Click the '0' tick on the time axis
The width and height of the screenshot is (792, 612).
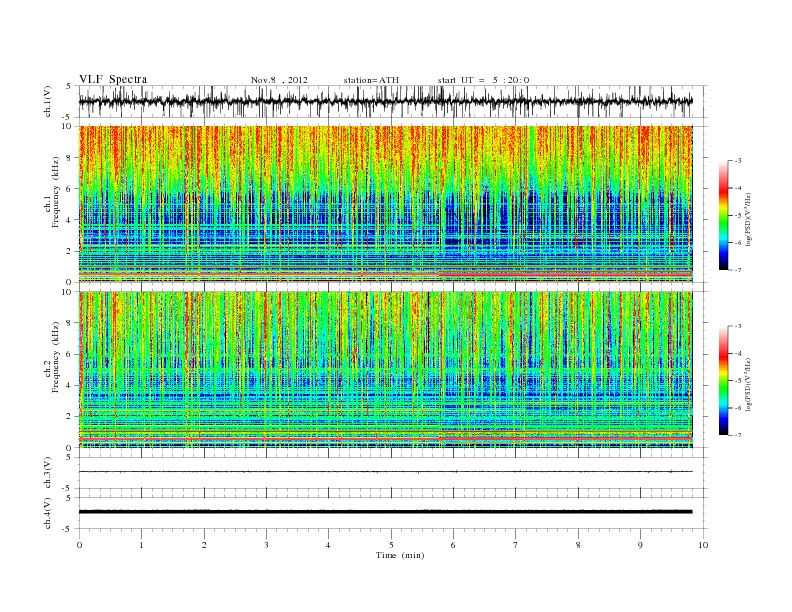click(x=79, y=545)
